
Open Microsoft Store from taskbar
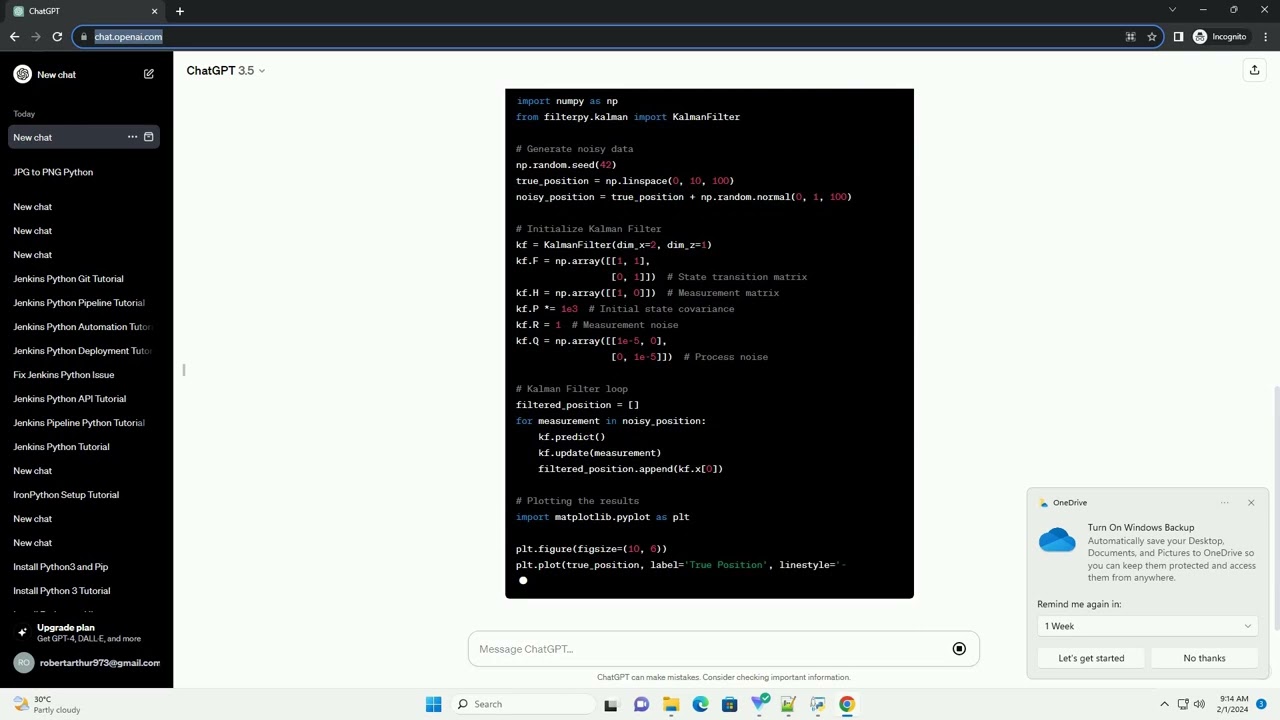[x=729, y=704]
